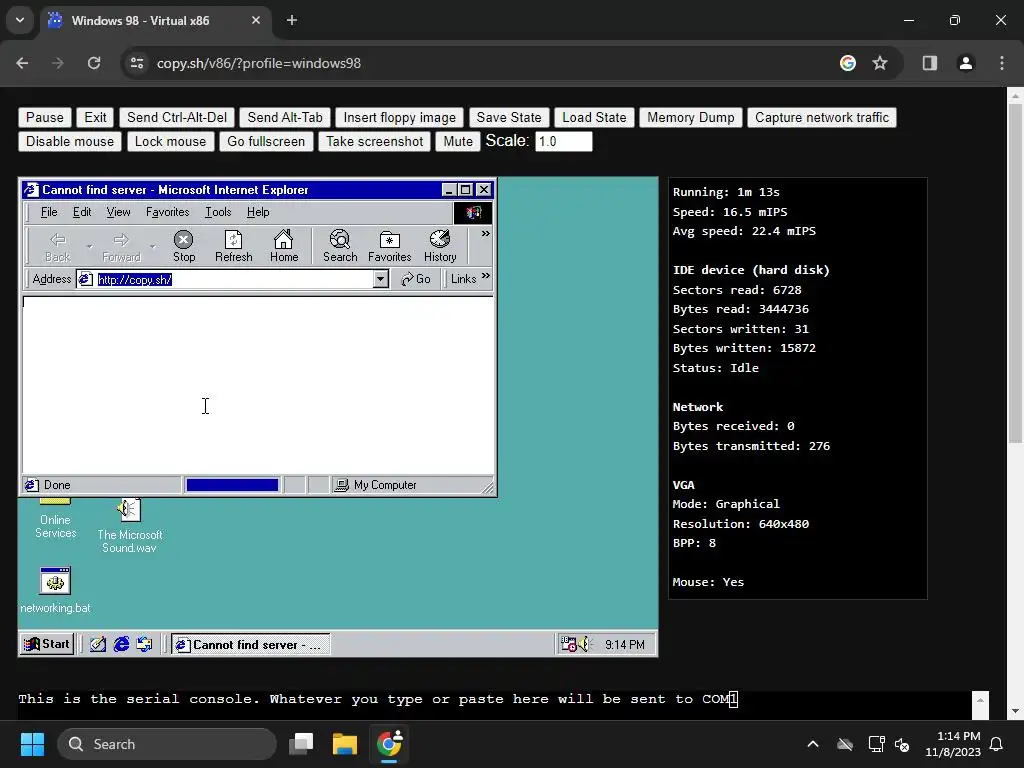The width and height of the screenshot is (1024, 768).
Task: Open Windows notification bell
Action: click(997, 744)
